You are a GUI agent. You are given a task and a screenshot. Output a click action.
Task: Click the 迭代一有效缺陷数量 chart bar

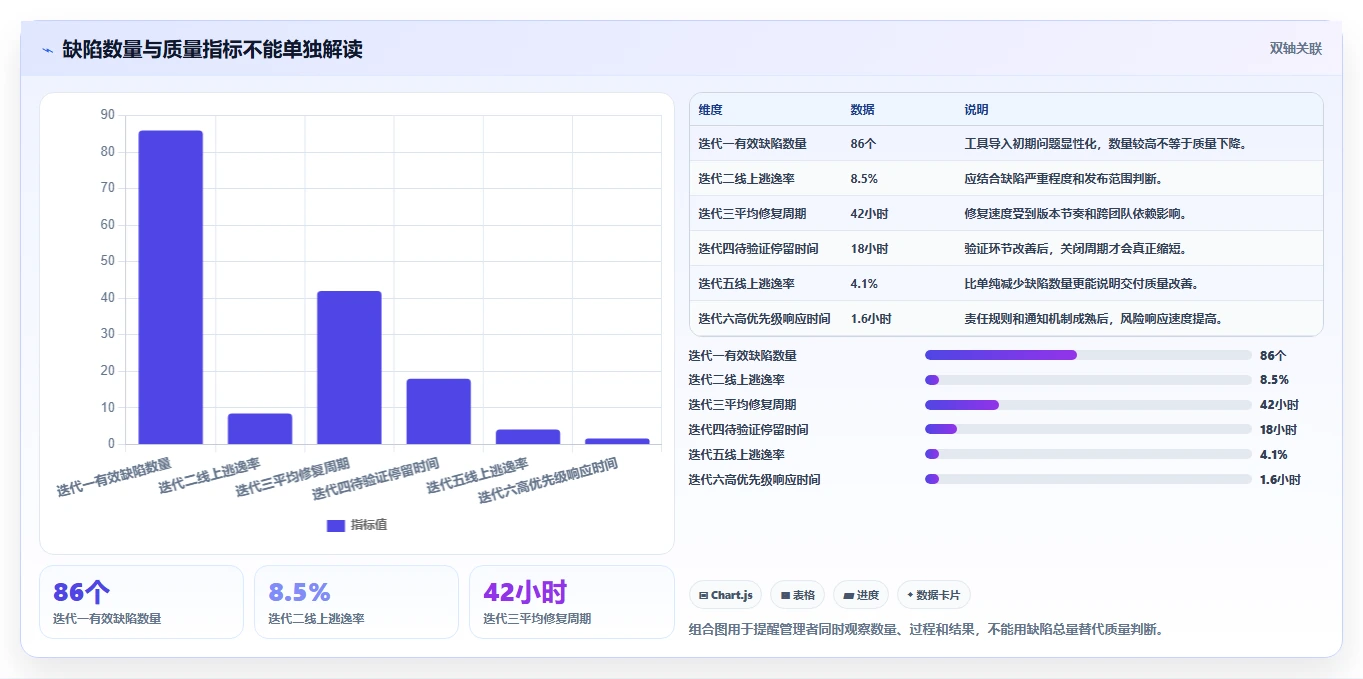point(170,287)
